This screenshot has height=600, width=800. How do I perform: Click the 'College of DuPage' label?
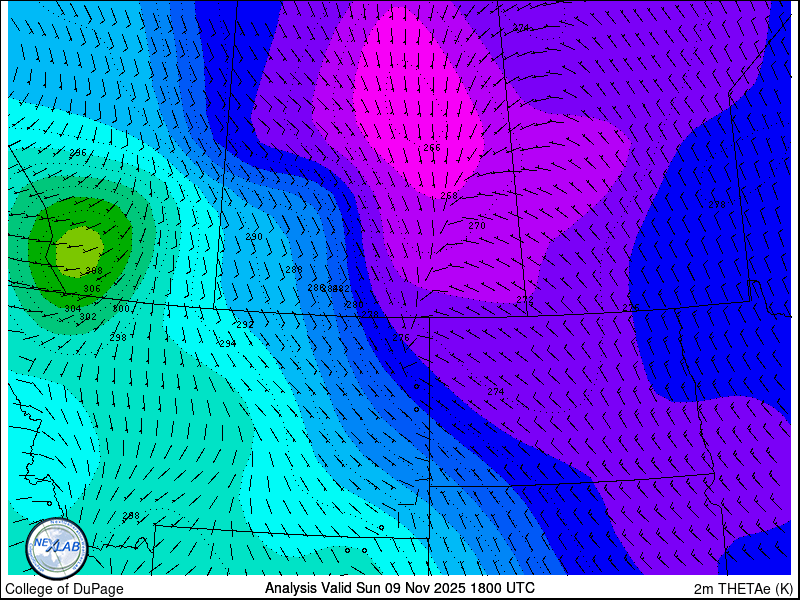[64, 589]
